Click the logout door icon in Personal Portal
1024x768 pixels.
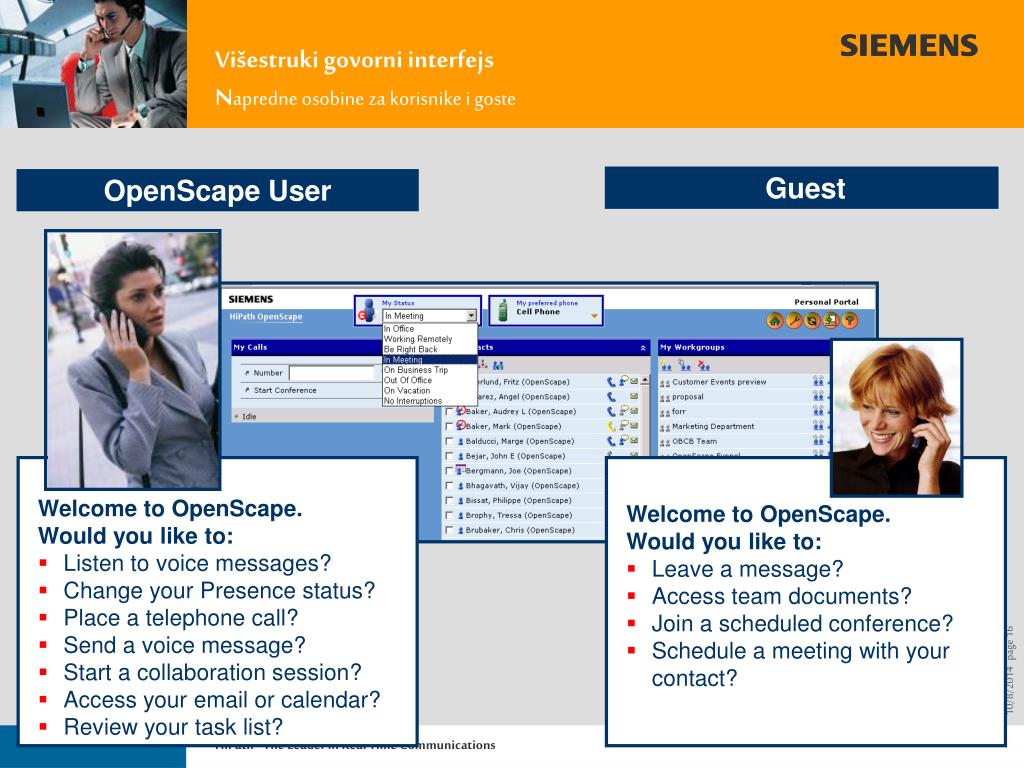click(831, 320)
